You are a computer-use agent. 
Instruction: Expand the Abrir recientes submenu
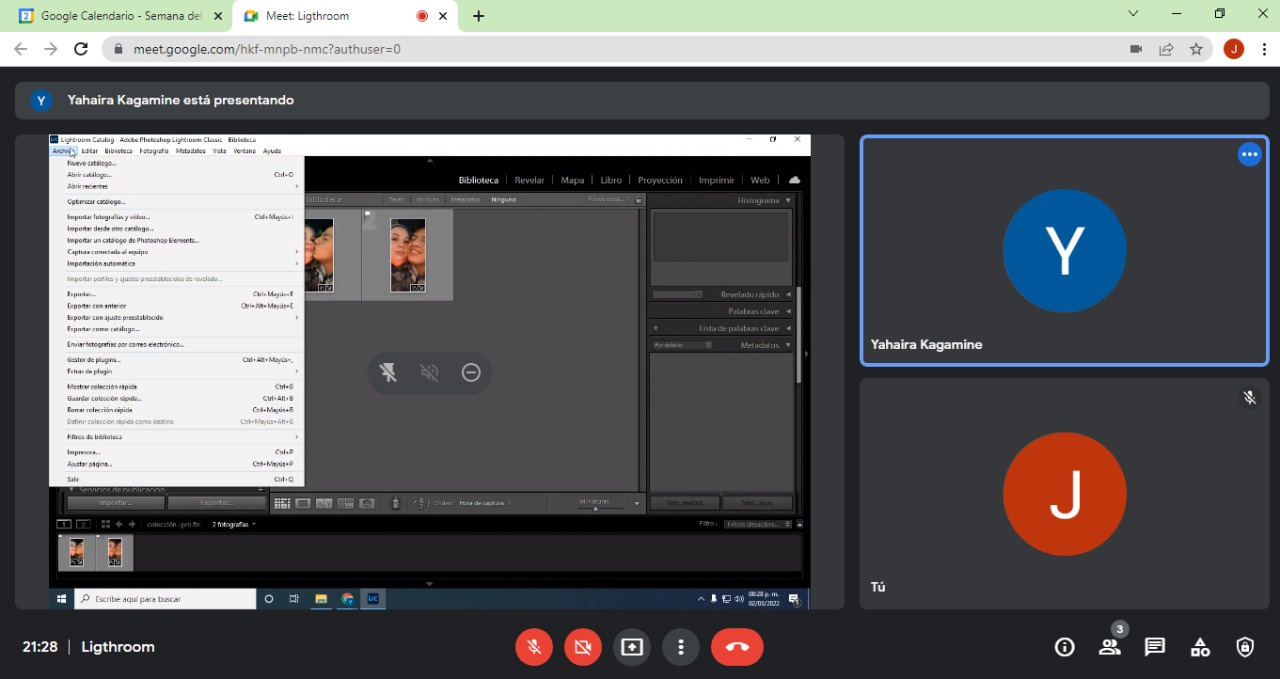pyautogui.click(x=177, y=186)
